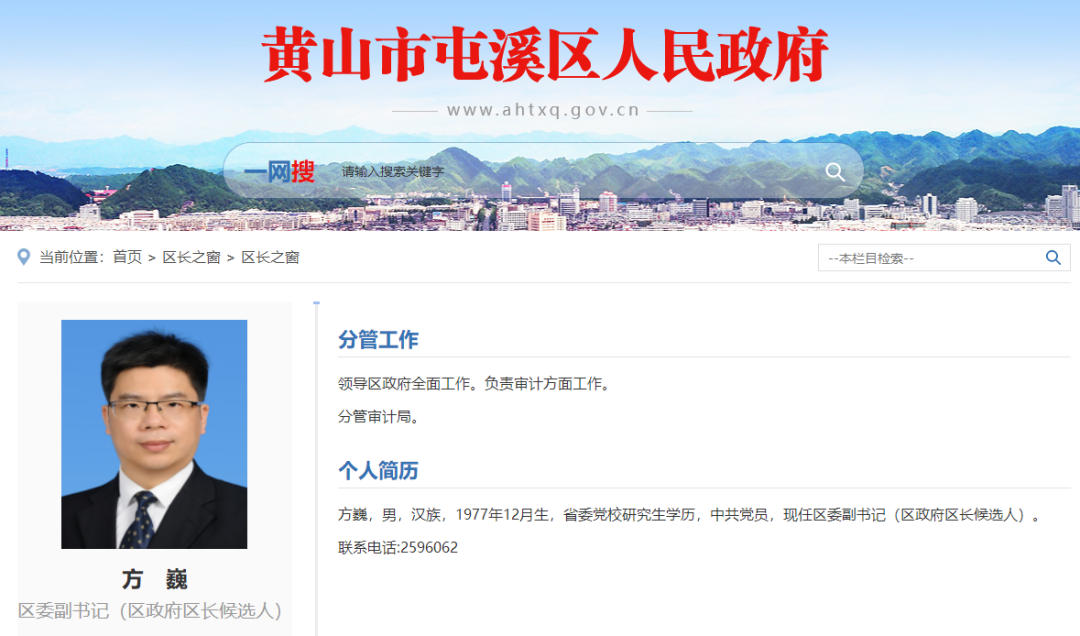Jump to the 个人简历 section heading
This screenshot has height=636, width=1080.
pos(378,471)
